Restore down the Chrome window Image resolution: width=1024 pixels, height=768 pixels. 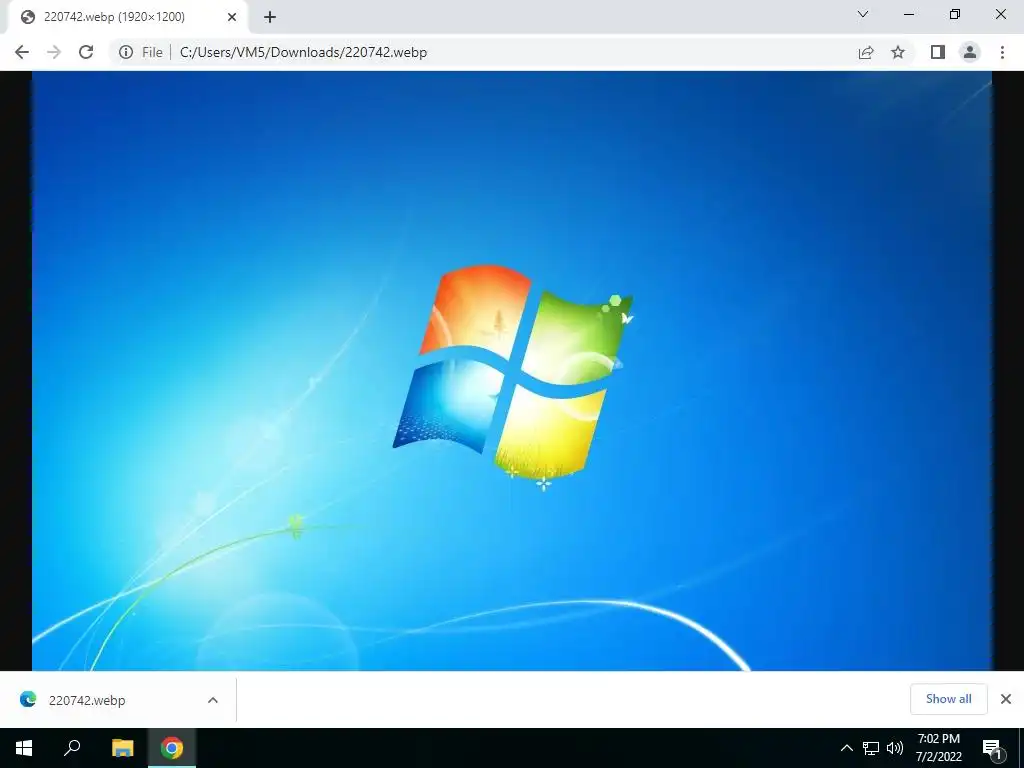[x=955, y=14]
